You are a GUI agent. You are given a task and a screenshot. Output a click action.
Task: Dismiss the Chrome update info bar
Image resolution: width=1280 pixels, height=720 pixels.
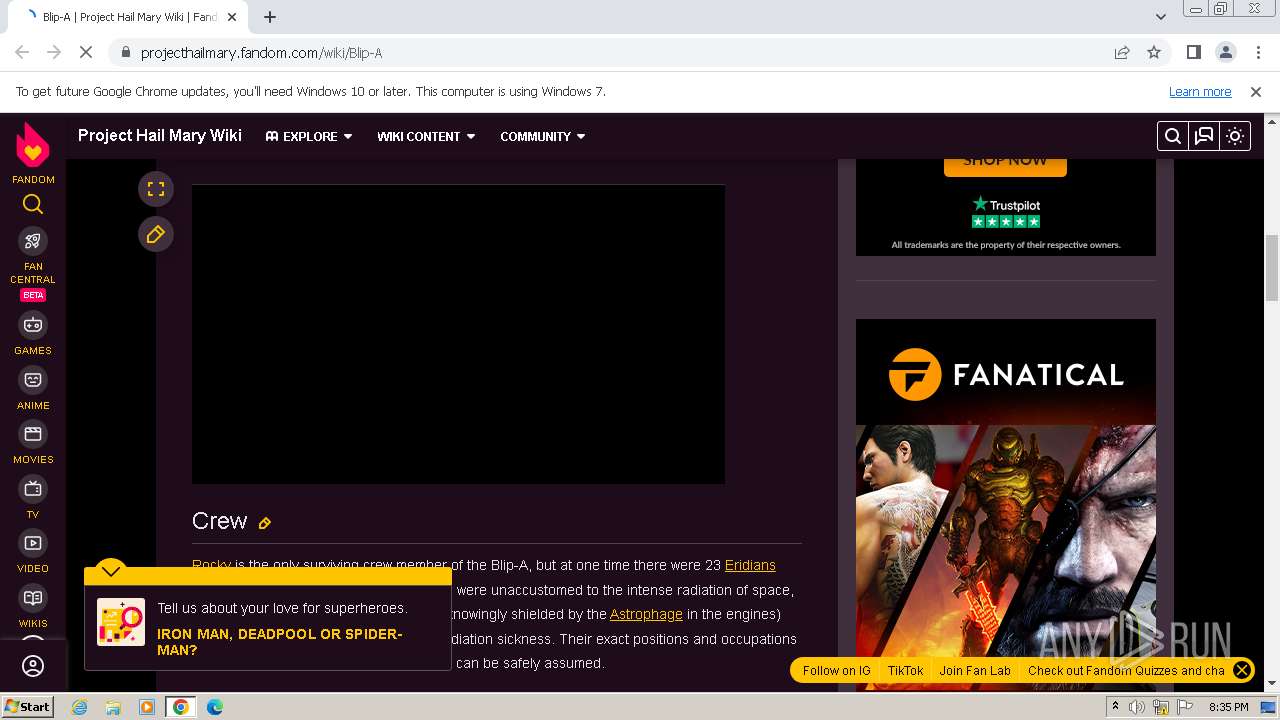click(1256, 92)
